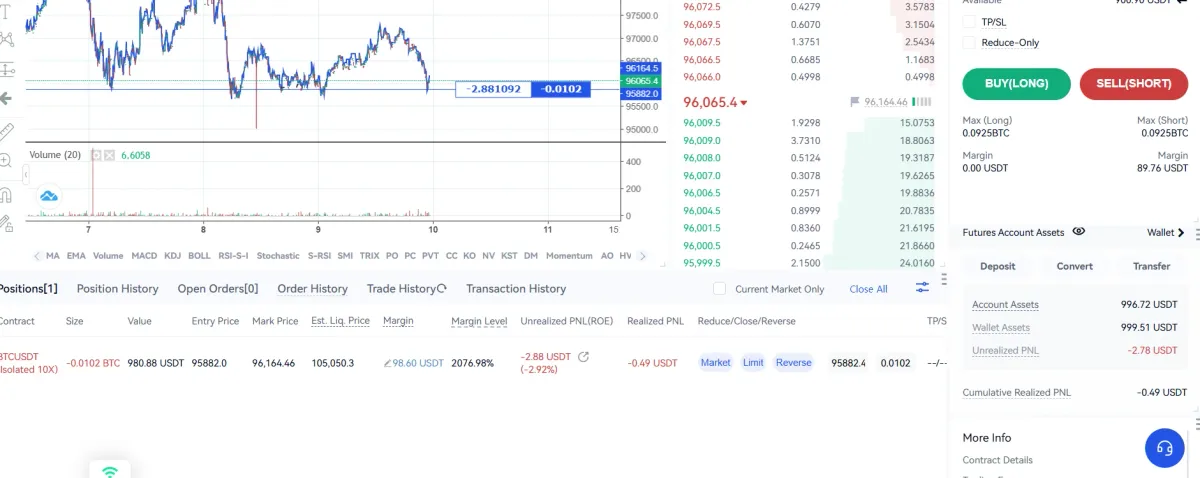The width and height of the screenshot is (1200, 478).
Task: Select the price range measuring tool
Action: (x=5, y=68)
